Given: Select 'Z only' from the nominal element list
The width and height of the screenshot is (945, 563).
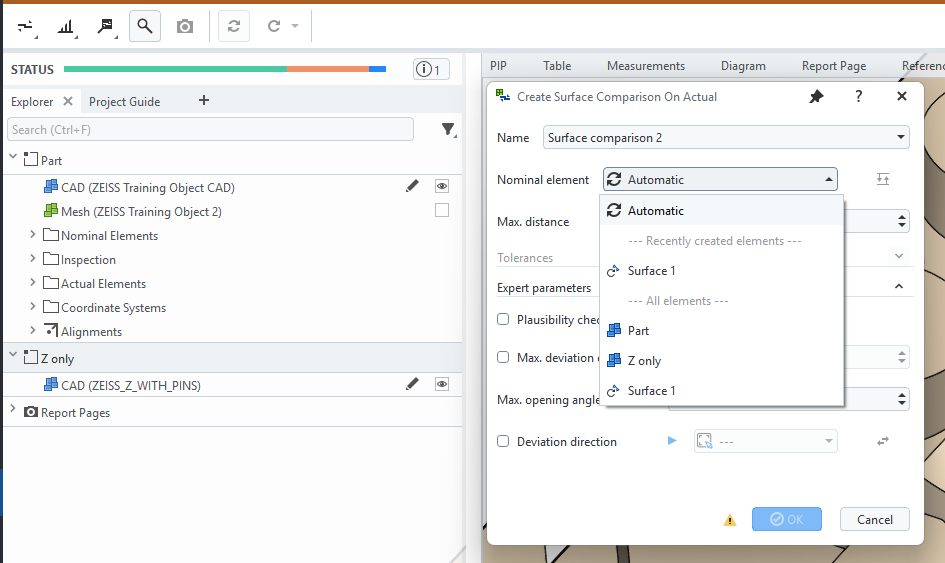Looking at the screenshot, I should click(644, 361).
